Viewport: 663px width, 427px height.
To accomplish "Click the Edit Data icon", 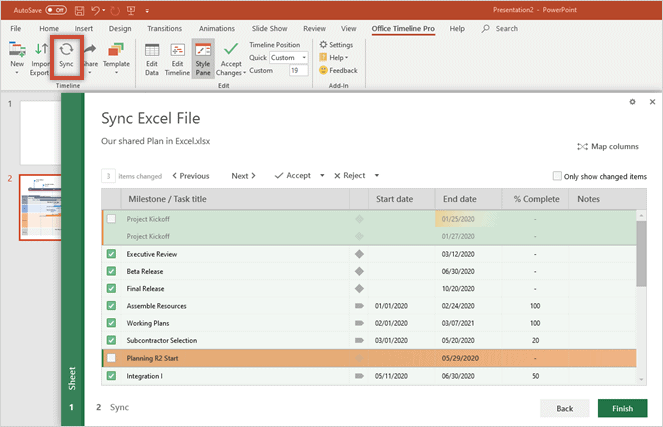I will pos(152,50).
